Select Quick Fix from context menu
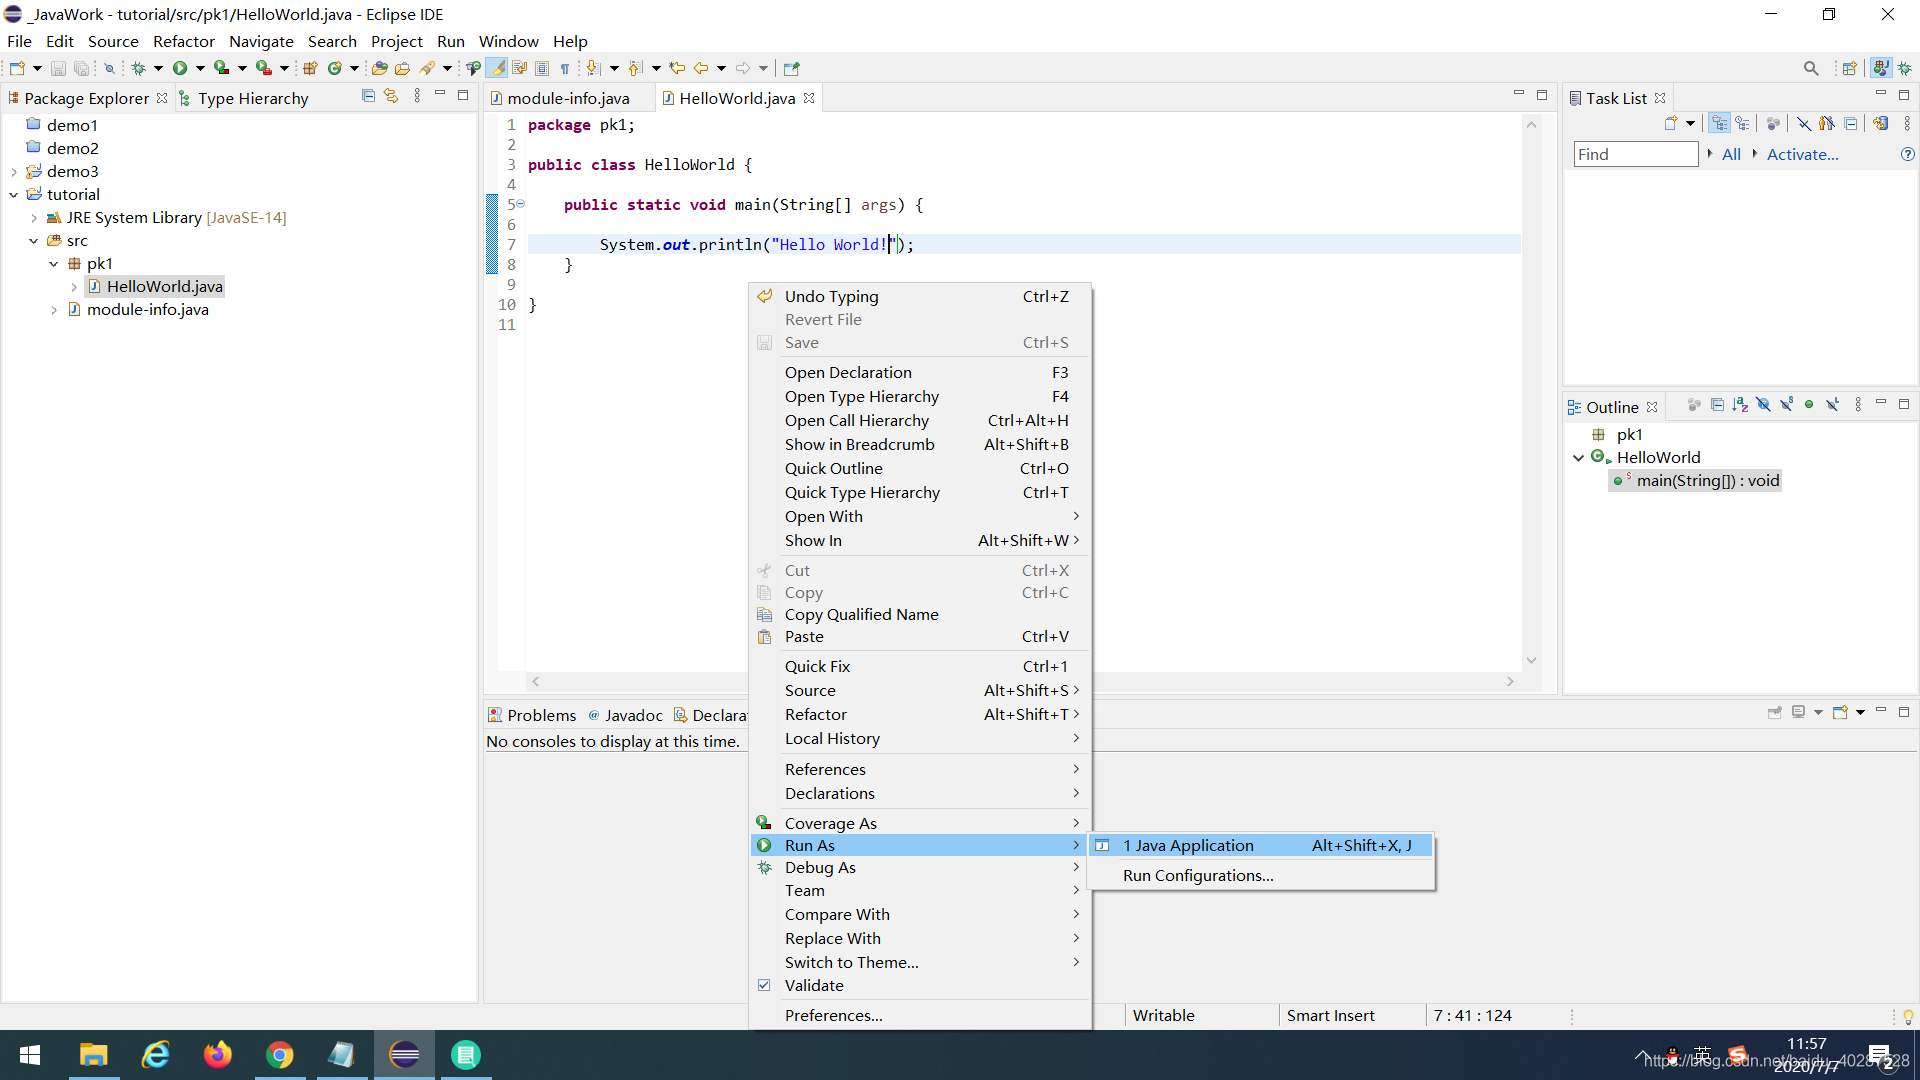Image resolution: width=1920 pixels, height=1080 pixels. pos(816,666)
